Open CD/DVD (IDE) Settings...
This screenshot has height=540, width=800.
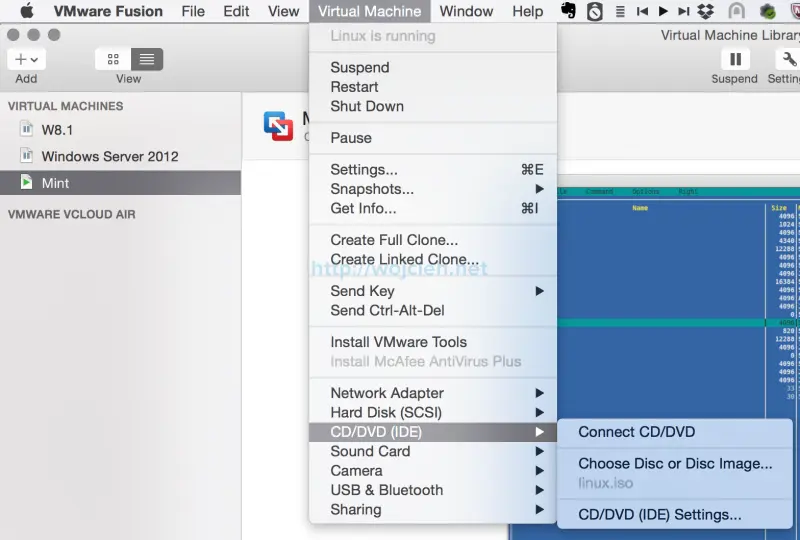pos(674,514)
